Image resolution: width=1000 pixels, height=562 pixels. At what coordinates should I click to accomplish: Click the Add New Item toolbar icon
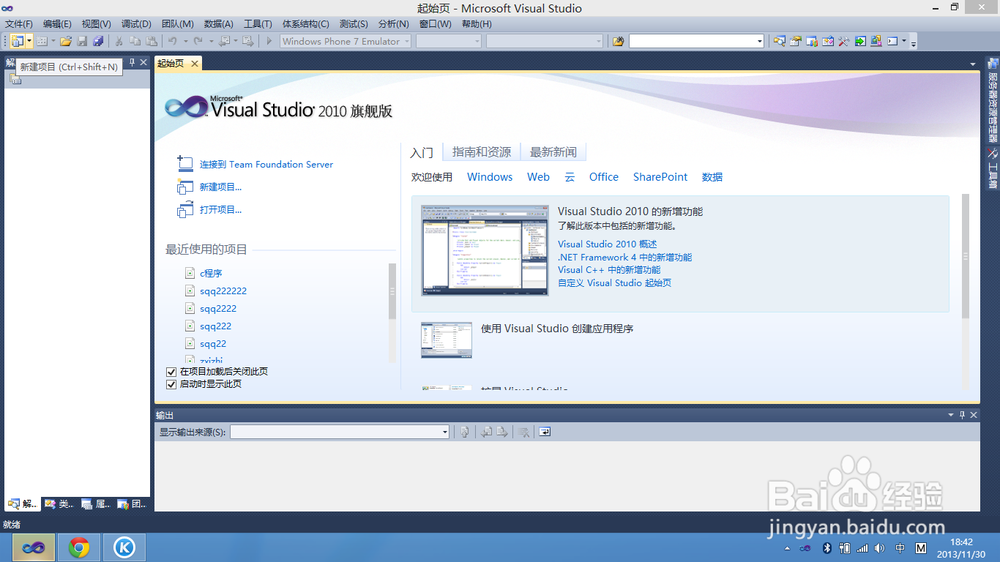(42, 41)
